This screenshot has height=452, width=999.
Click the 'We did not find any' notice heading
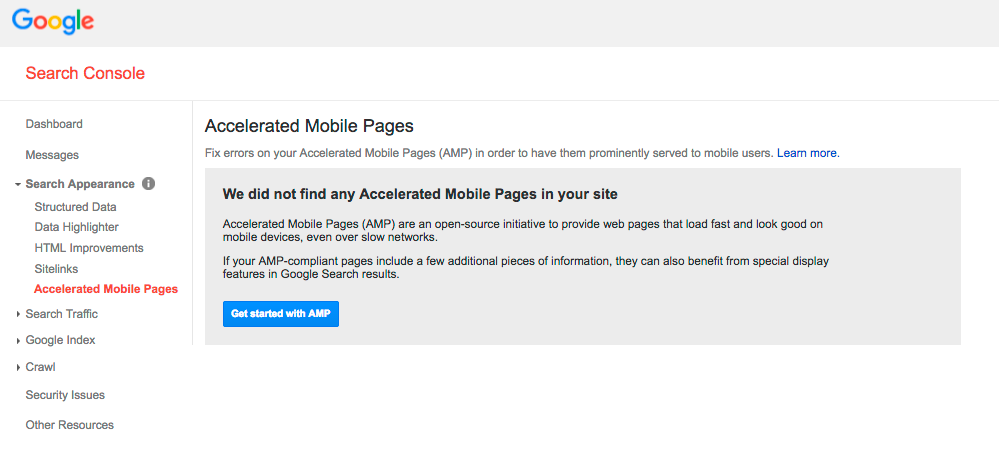click(420, 194)
